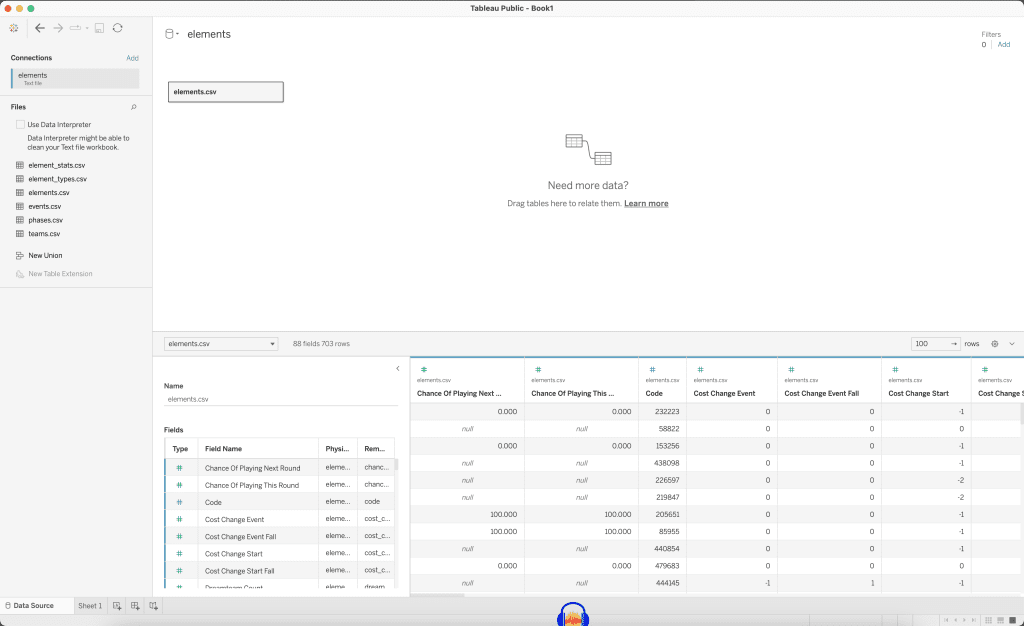Click the search files magnifier icon

134,107
